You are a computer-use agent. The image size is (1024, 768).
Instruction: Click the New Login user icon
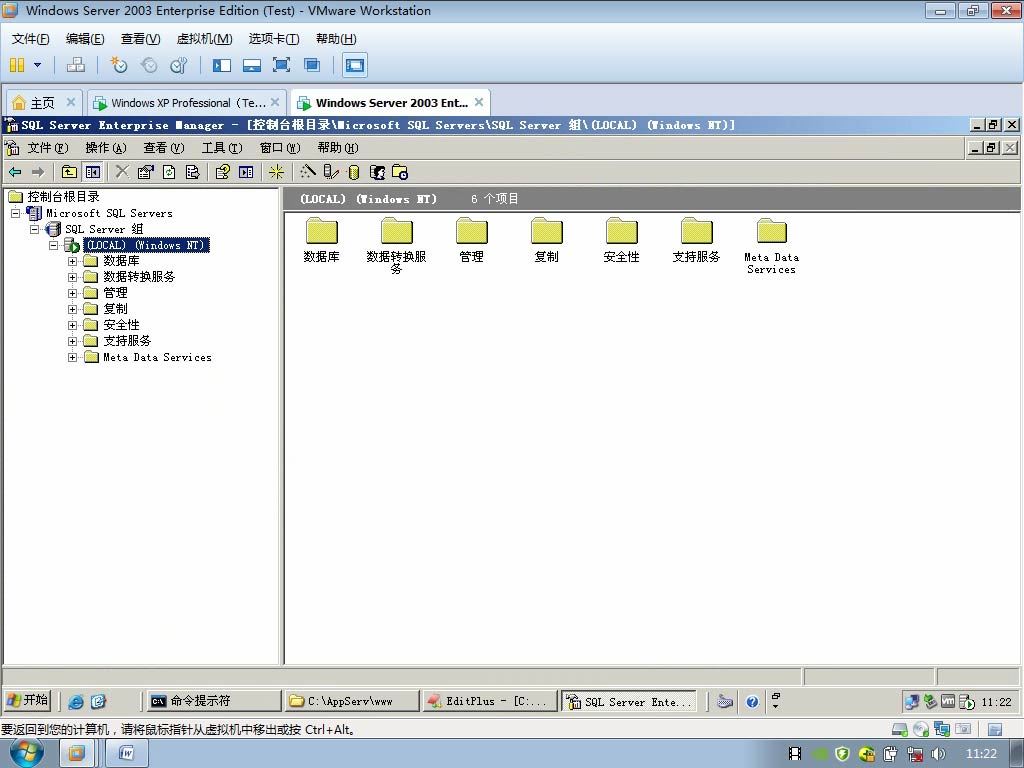pyautogui.click(x=377, y=172)
